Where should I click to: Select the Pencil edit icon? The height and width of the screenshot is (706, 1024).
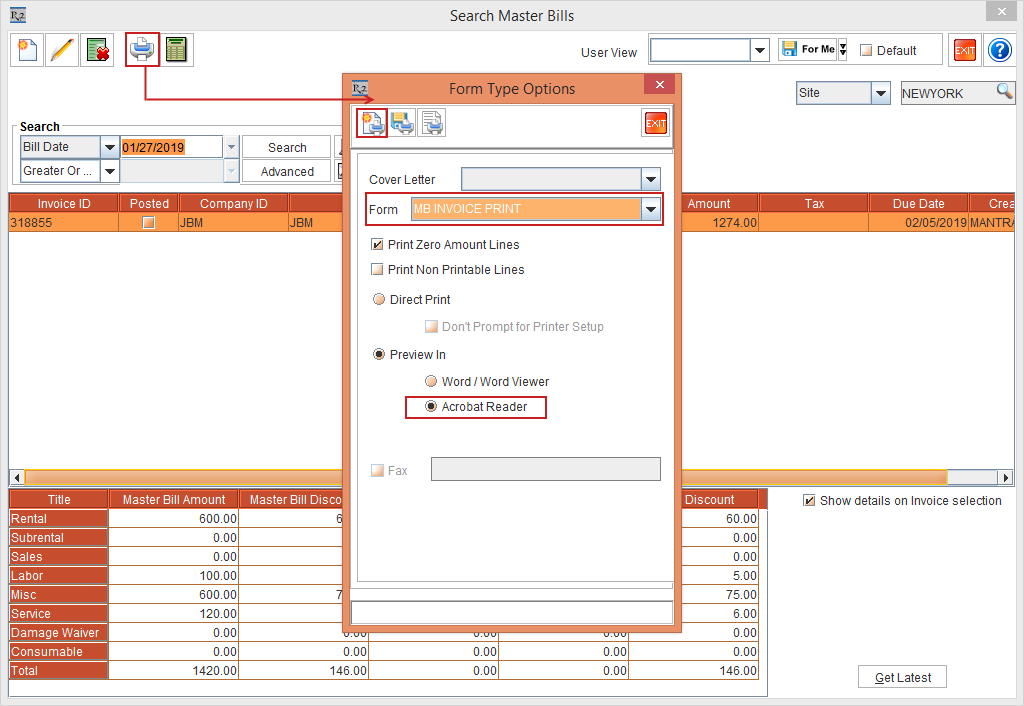coord(63,49)
